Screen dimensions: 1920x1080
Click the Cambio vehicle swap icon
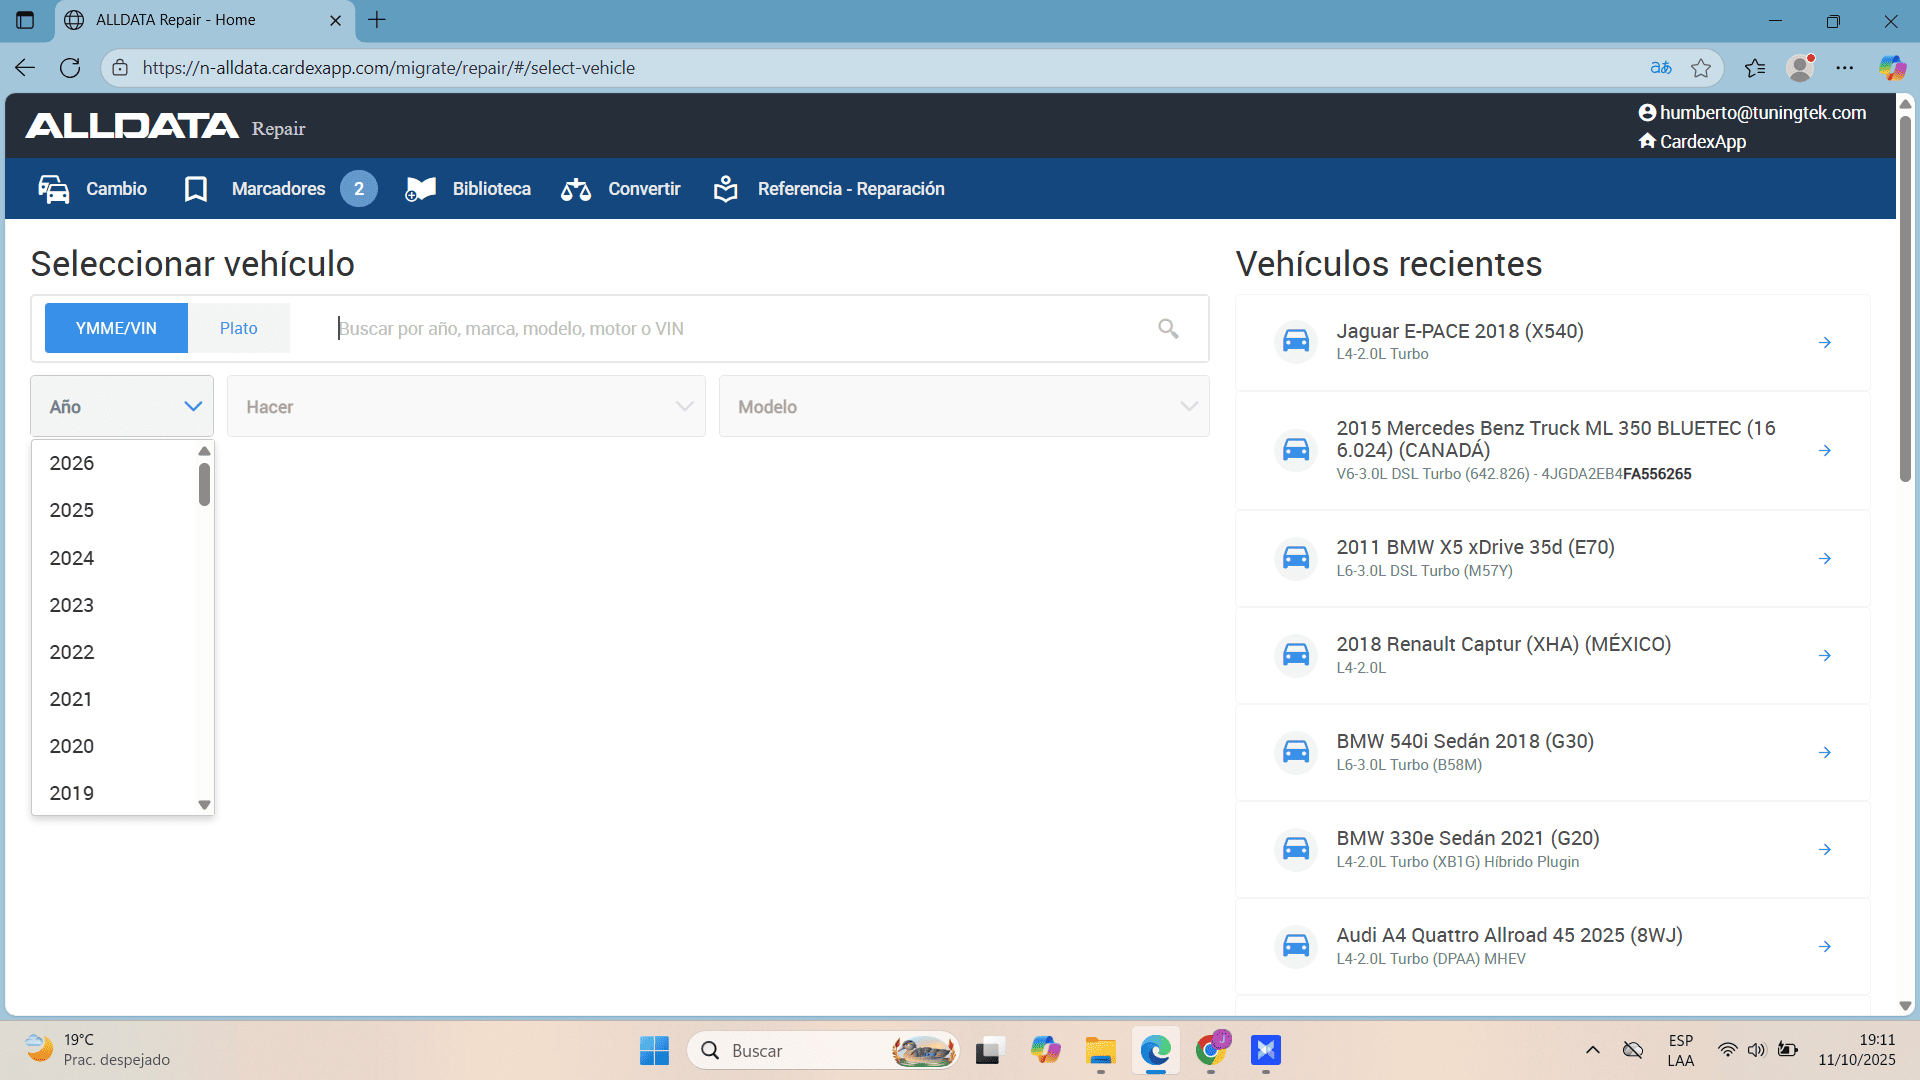[54, 189]
